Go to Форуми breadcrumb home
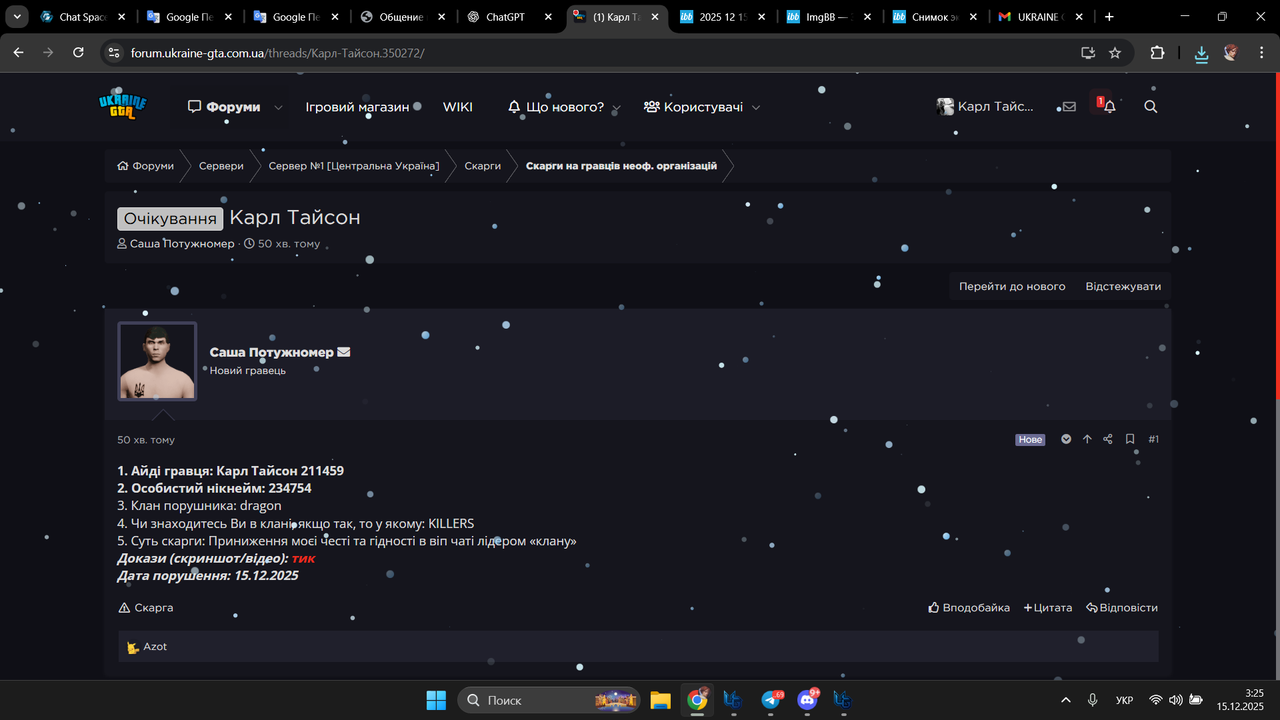Screen dimensions: 1280x720 146,166
